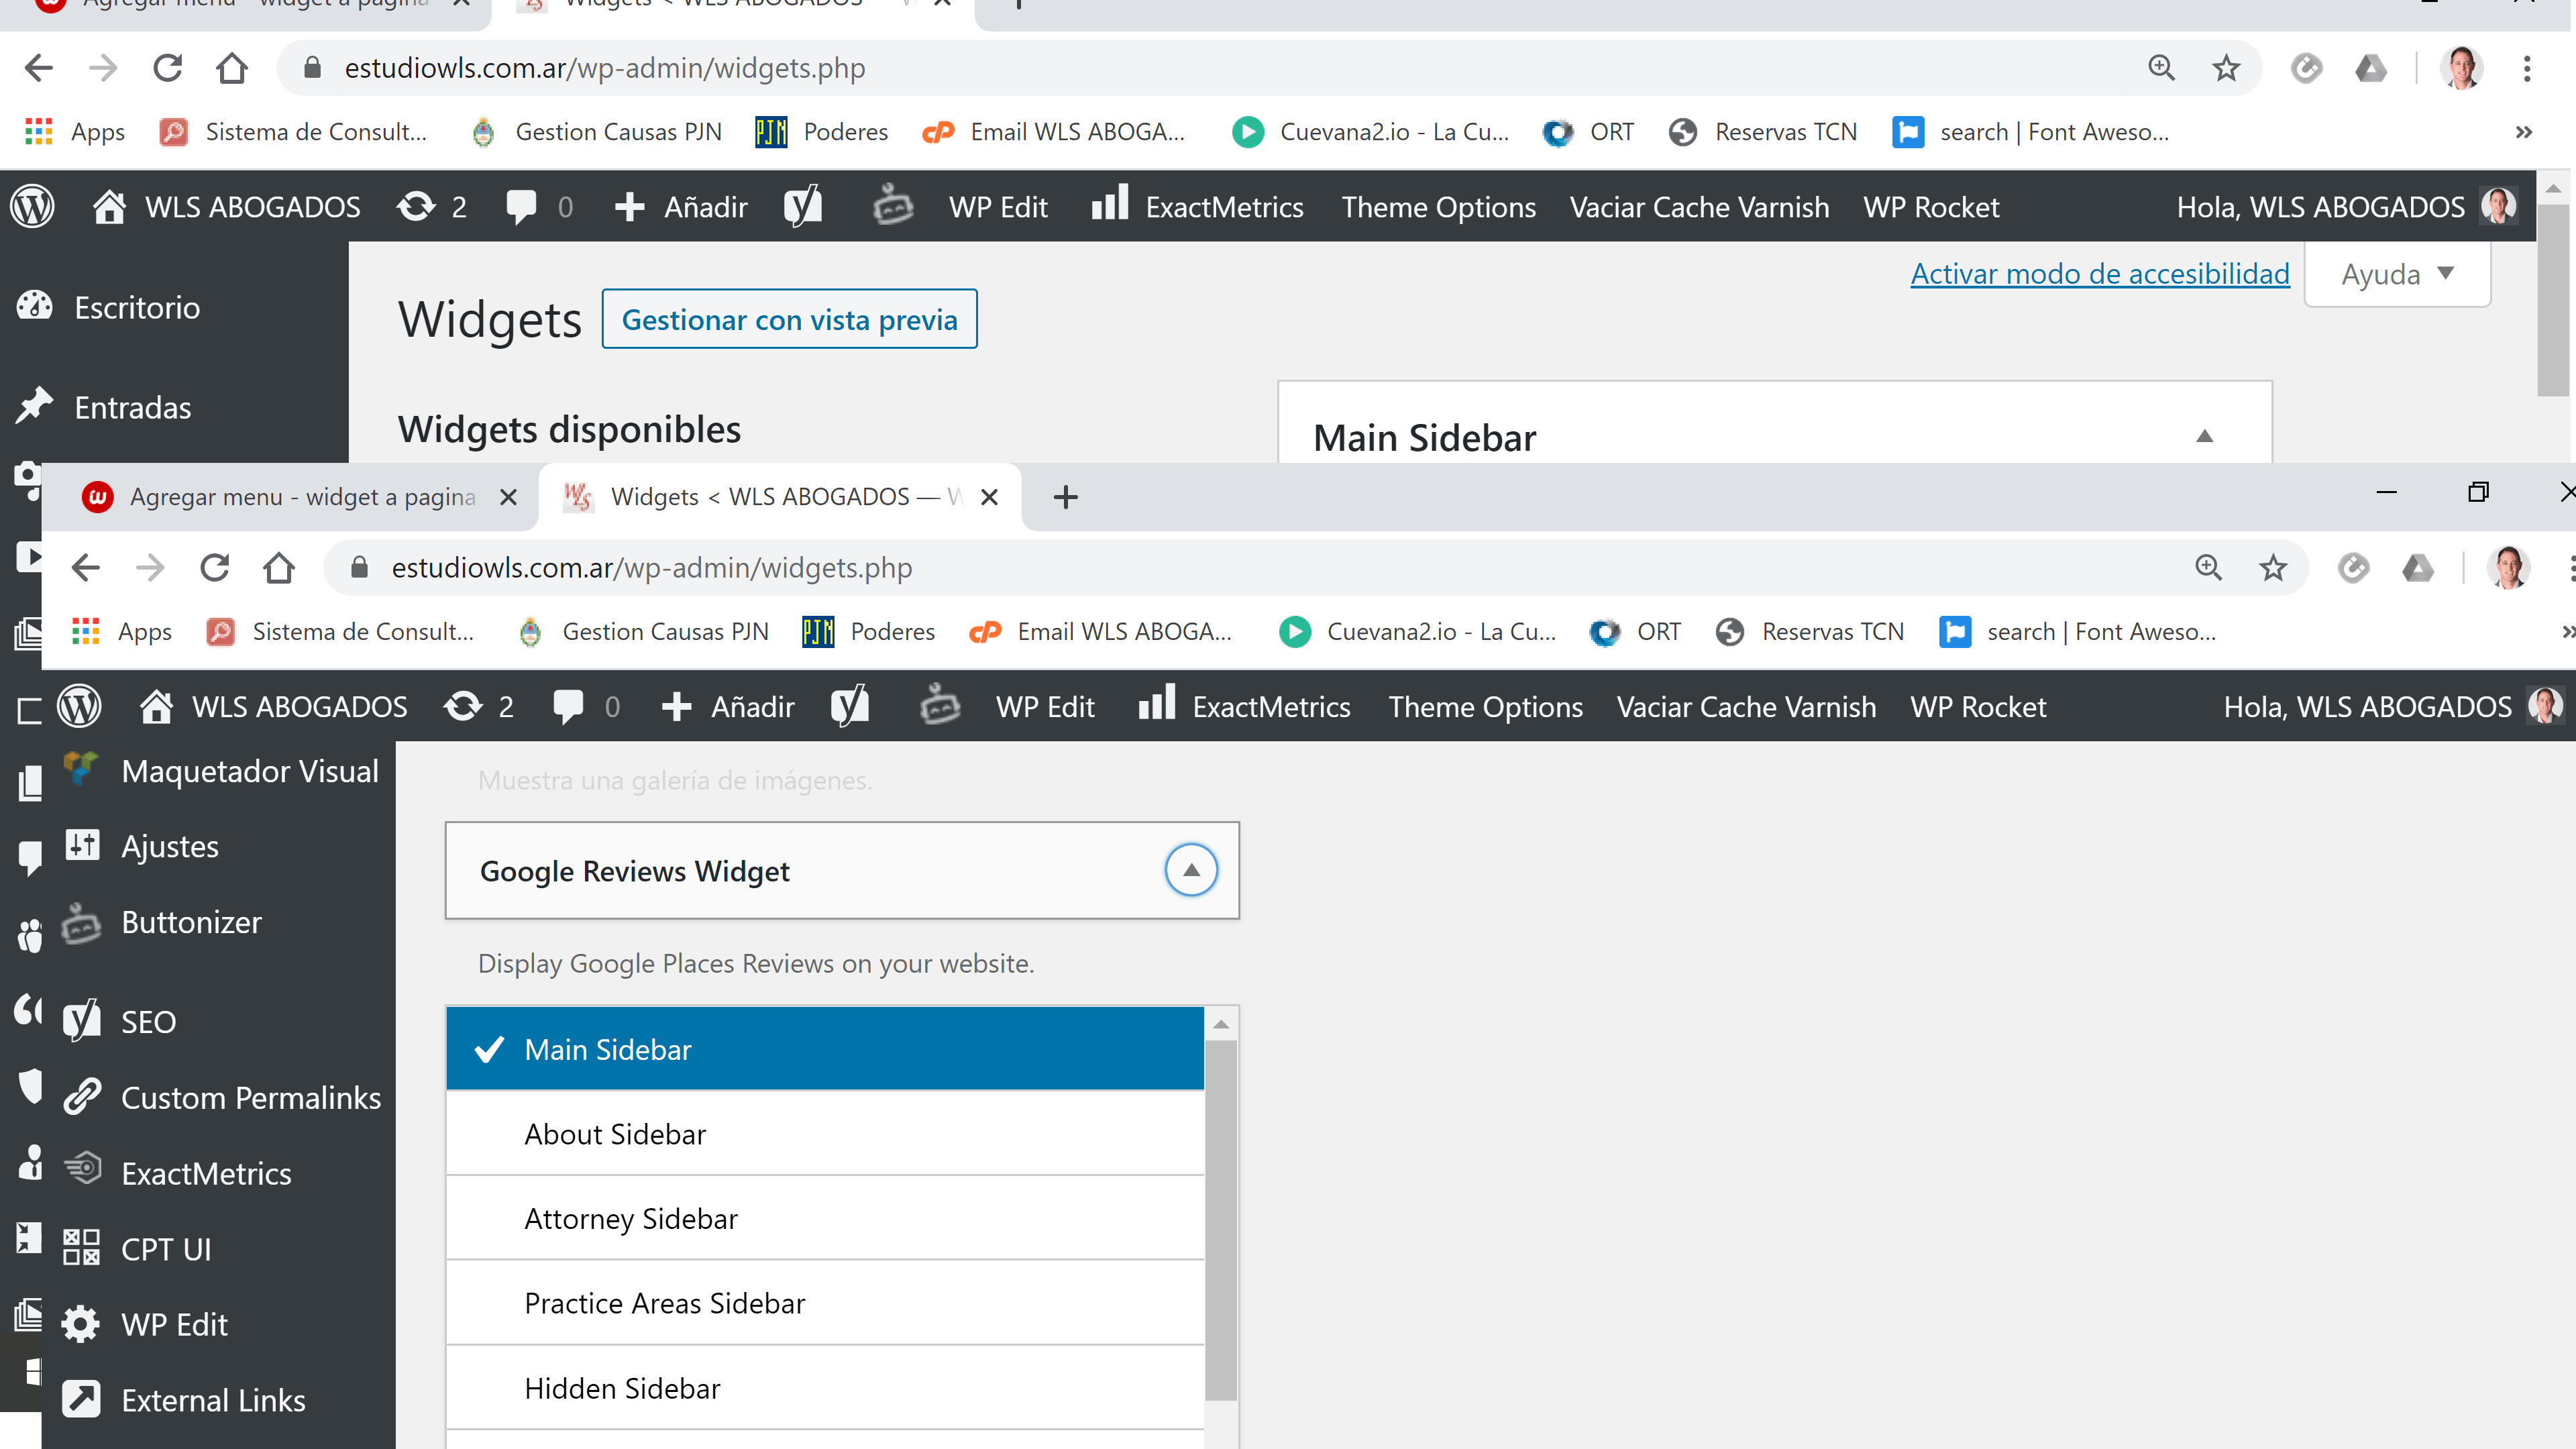2576x1449 pixels.
Task: Close Widgets tab in front window
Action: click(990, 497)
